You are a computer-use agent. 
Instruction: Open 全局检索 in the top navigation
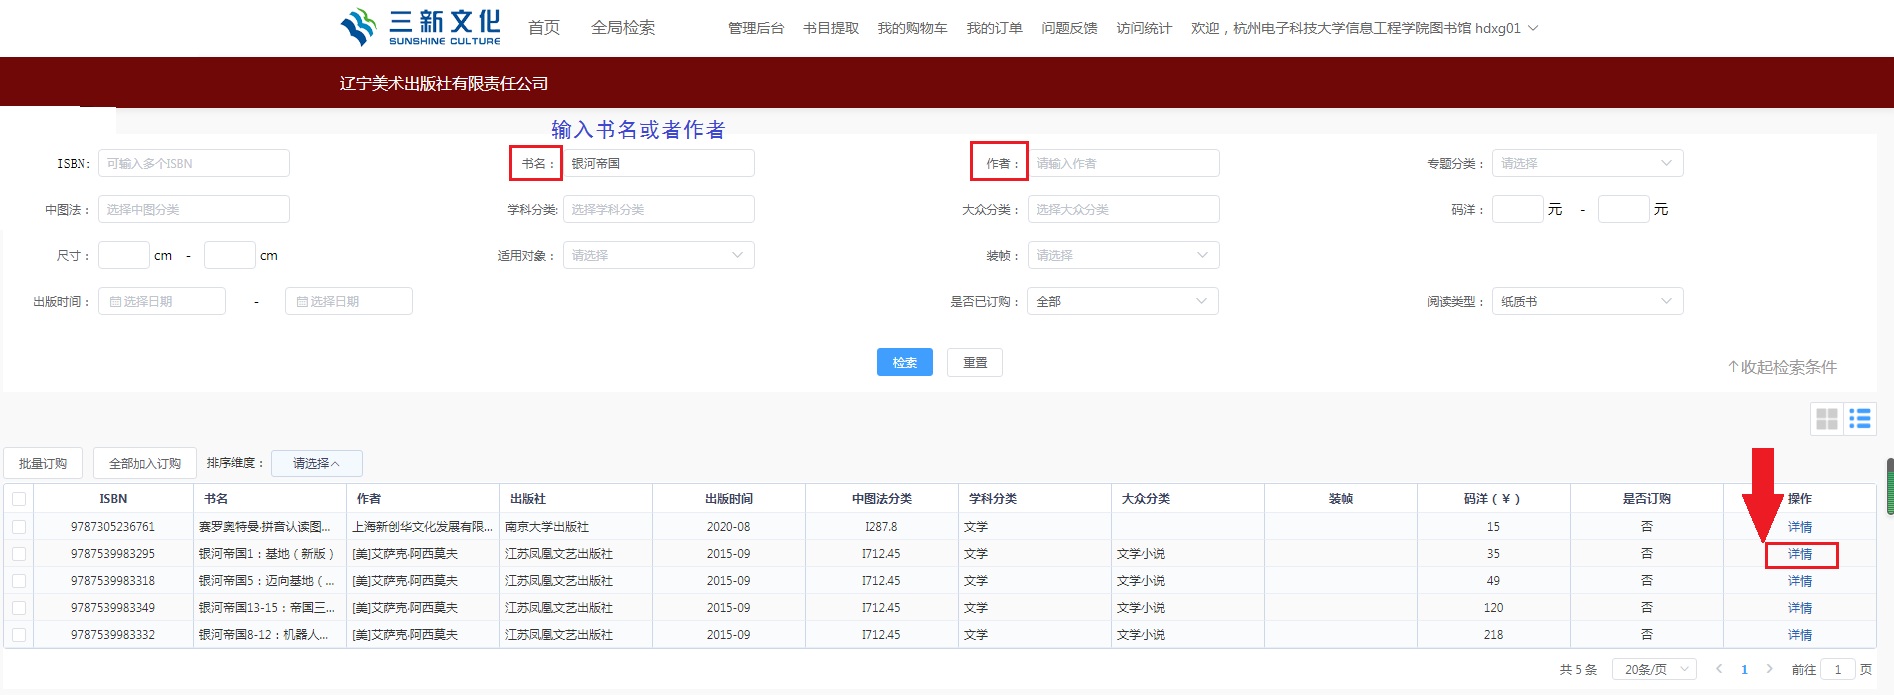(623, 28)
